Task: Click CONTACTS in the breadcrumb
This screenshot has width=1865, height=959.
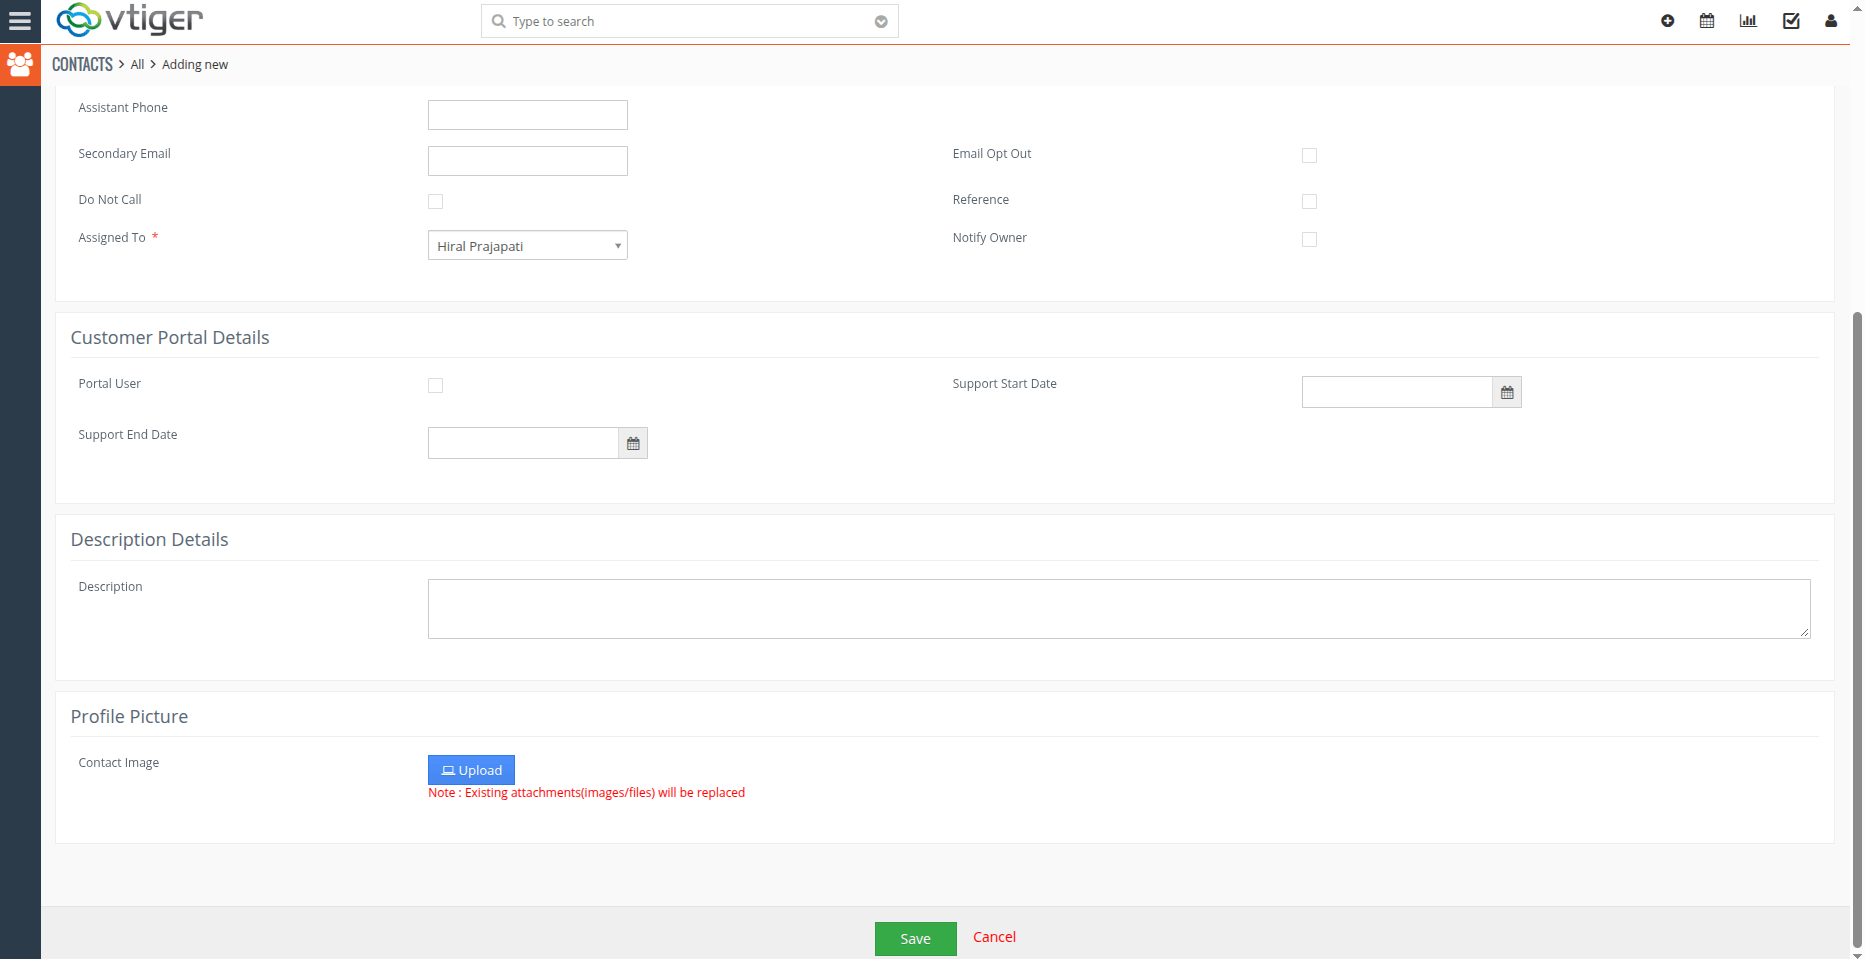Action: [82, 64]
